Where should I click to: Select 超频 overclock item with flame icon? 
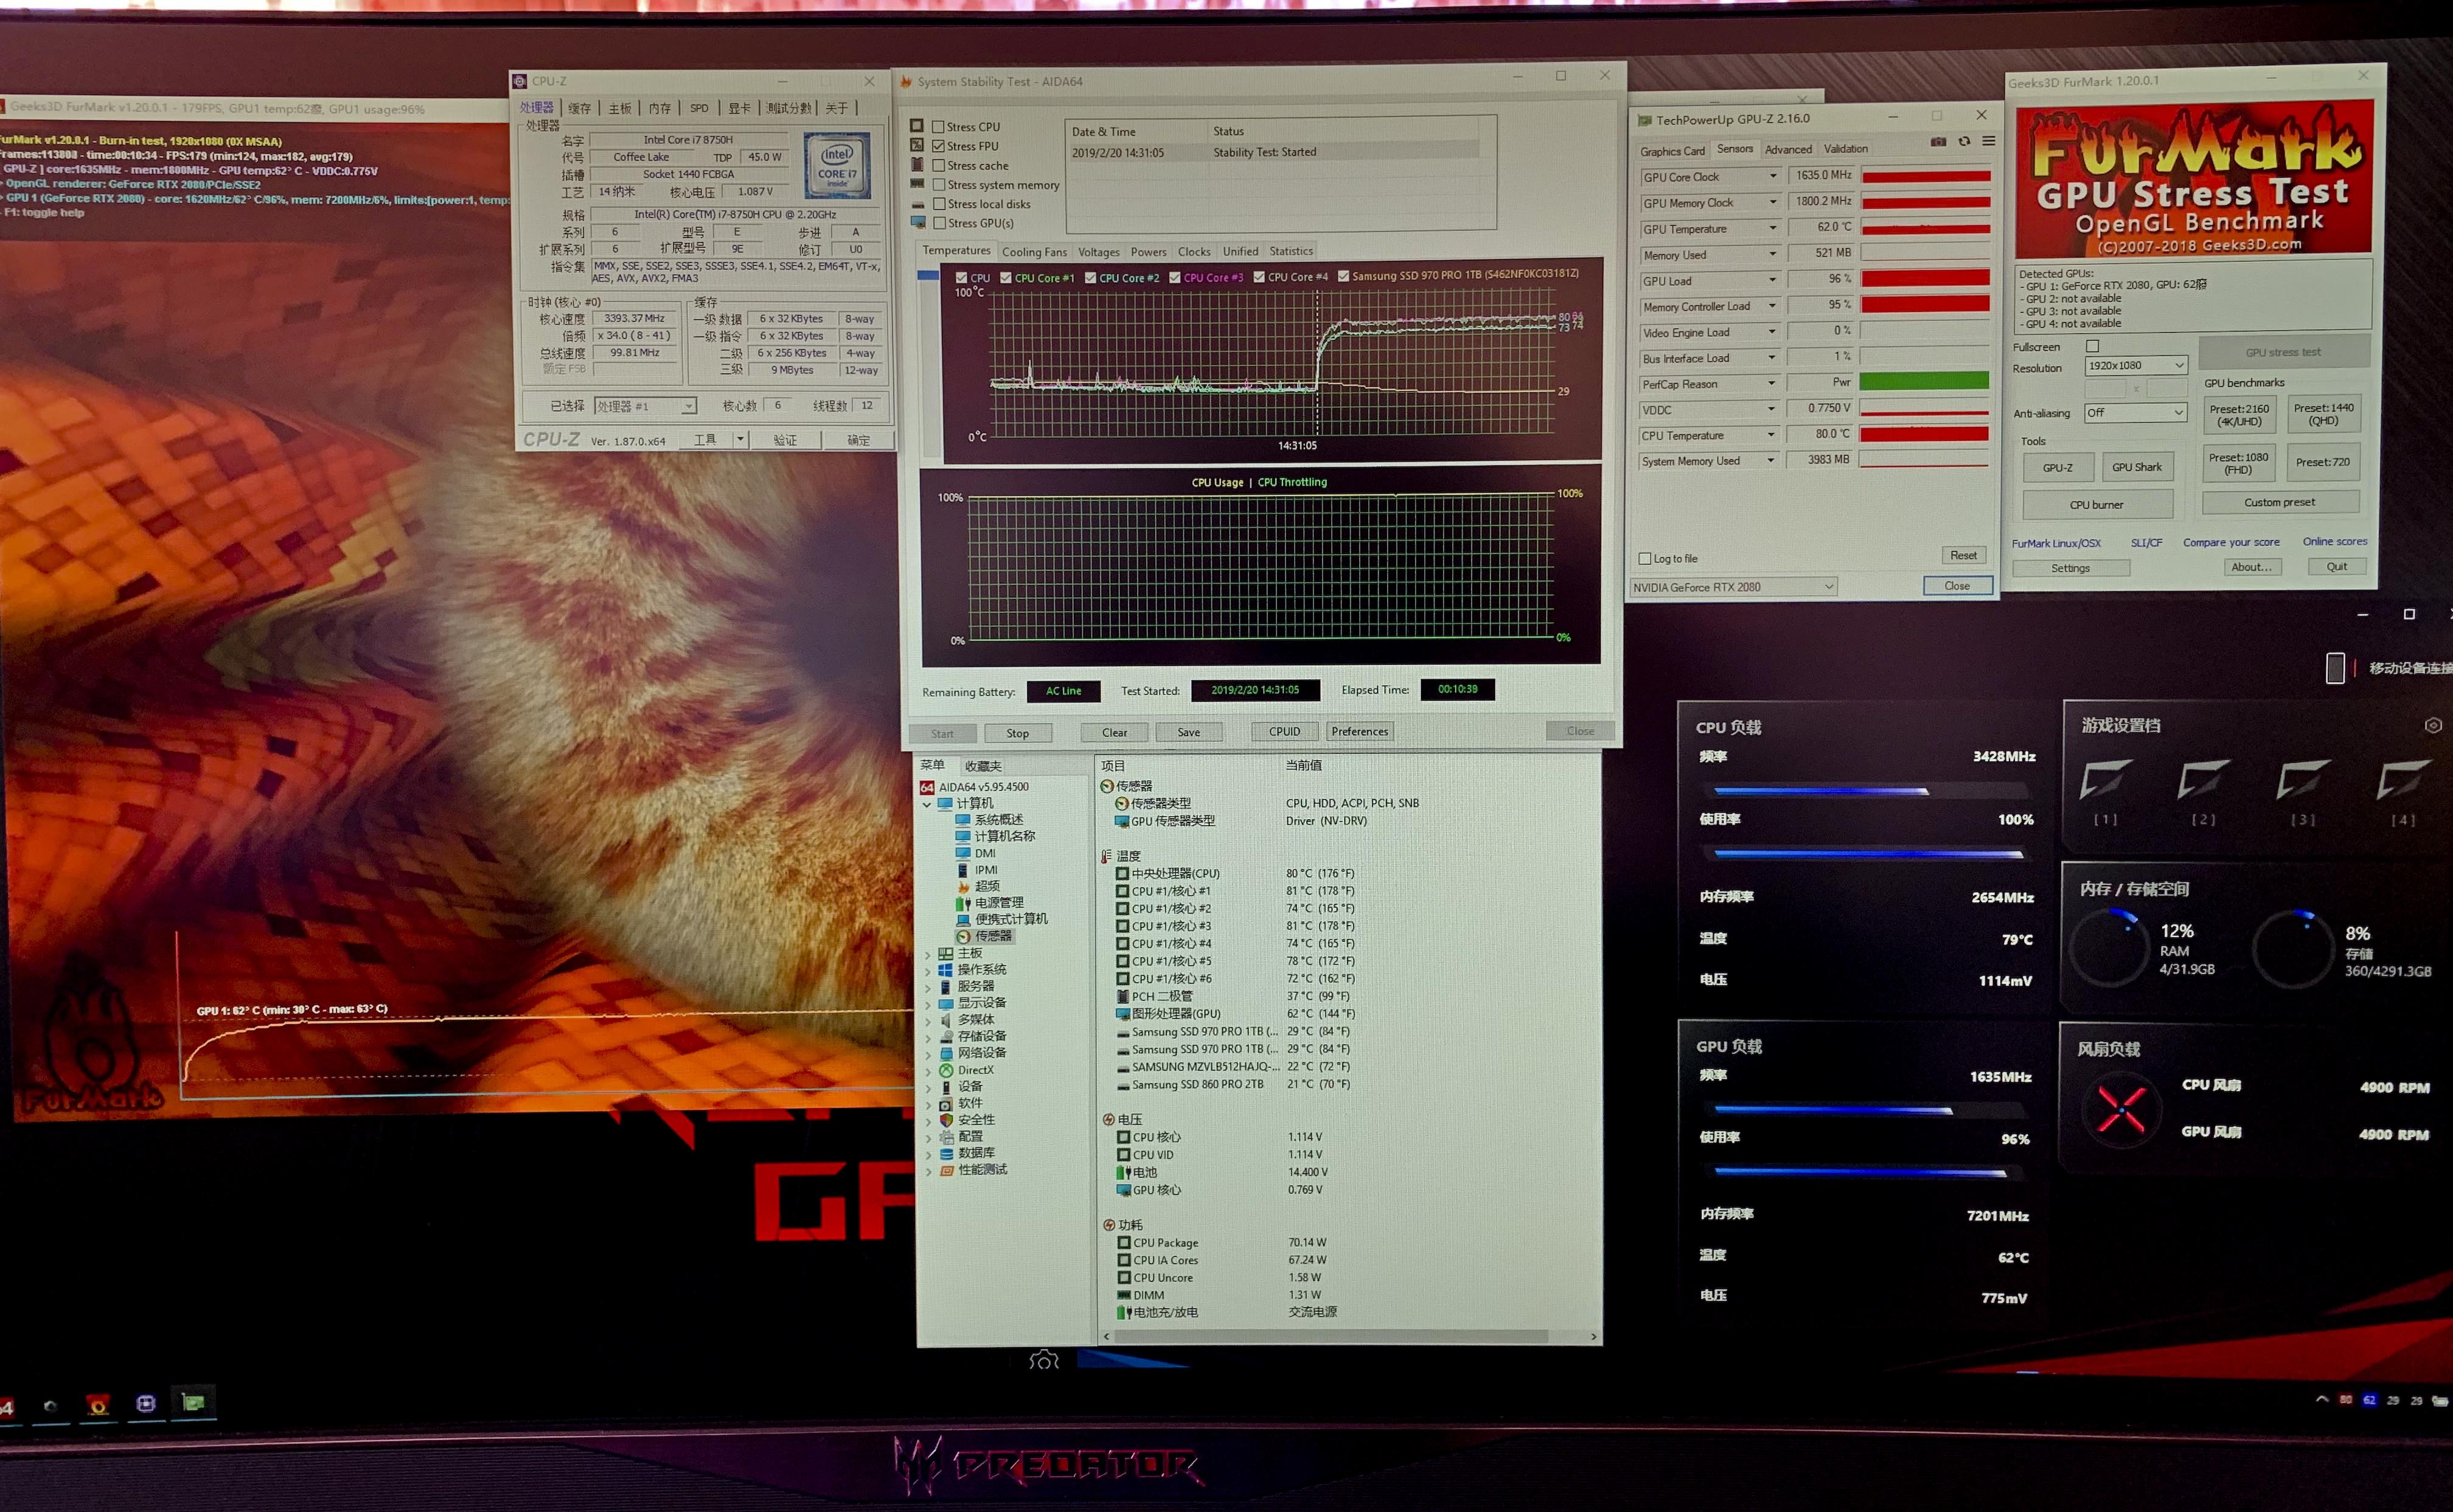978,886
